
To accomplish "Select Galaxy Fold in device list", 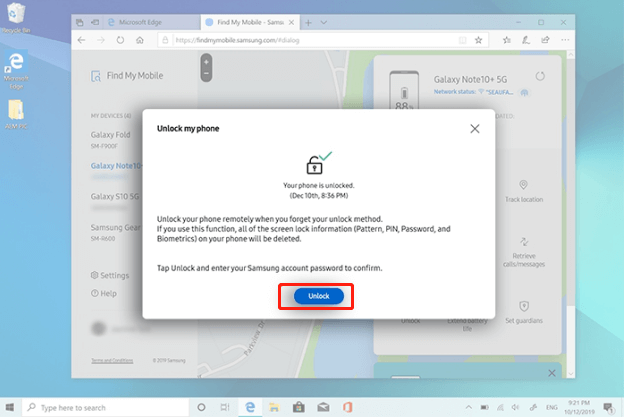I will click(110, 139).
